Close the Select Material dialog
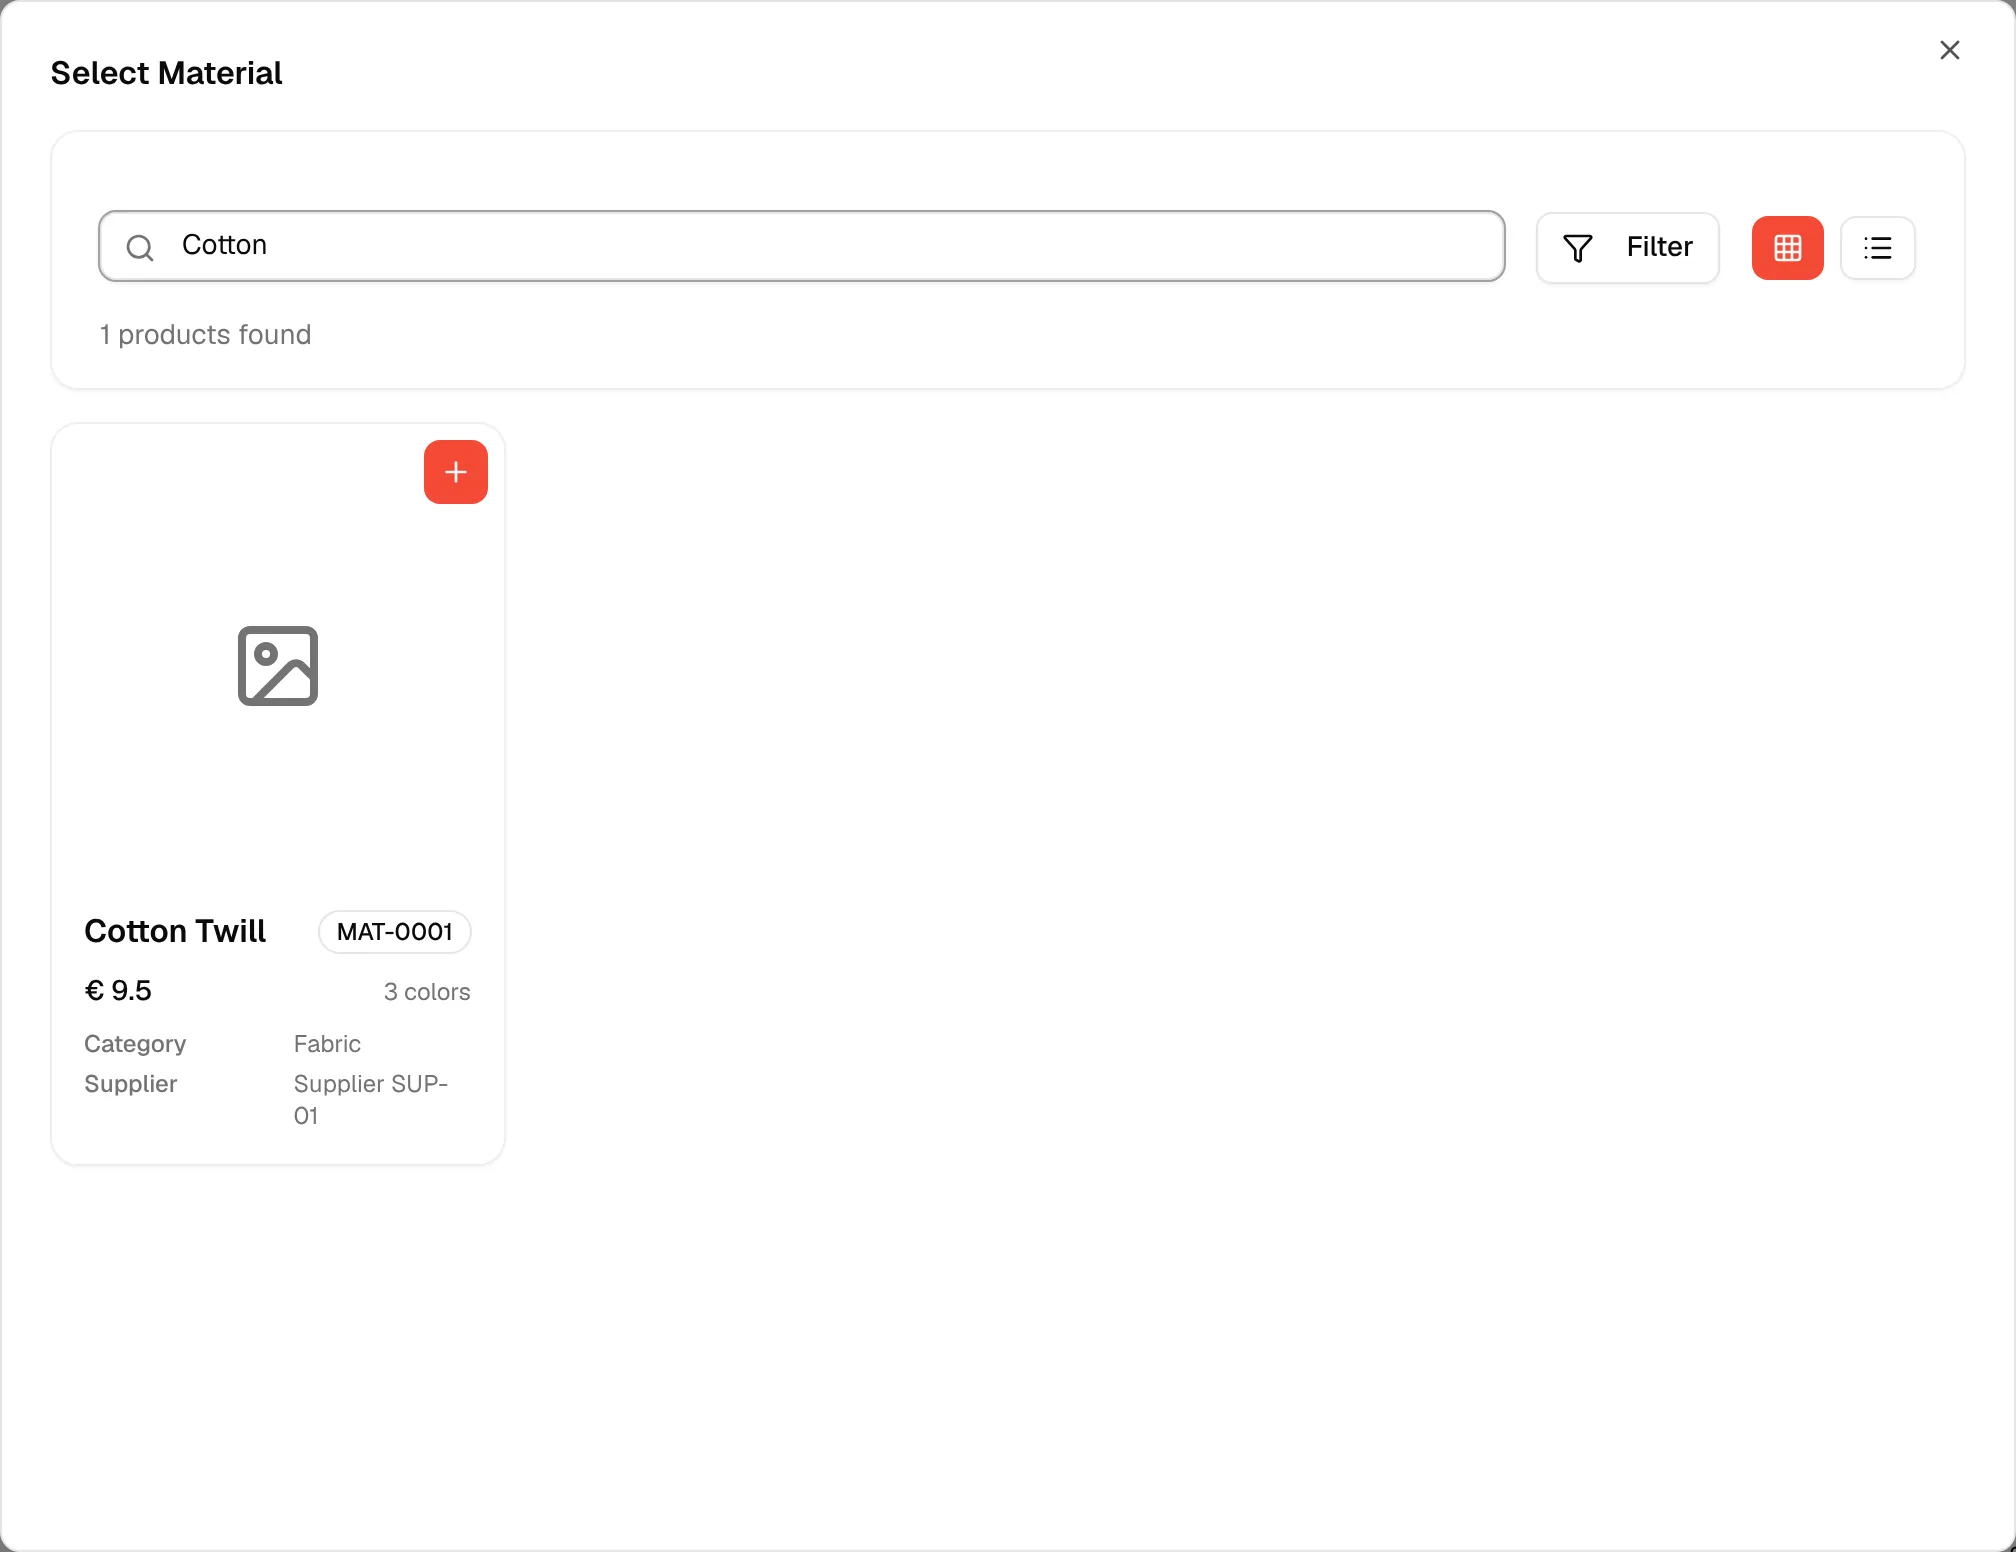 (x=1949, y=50)
